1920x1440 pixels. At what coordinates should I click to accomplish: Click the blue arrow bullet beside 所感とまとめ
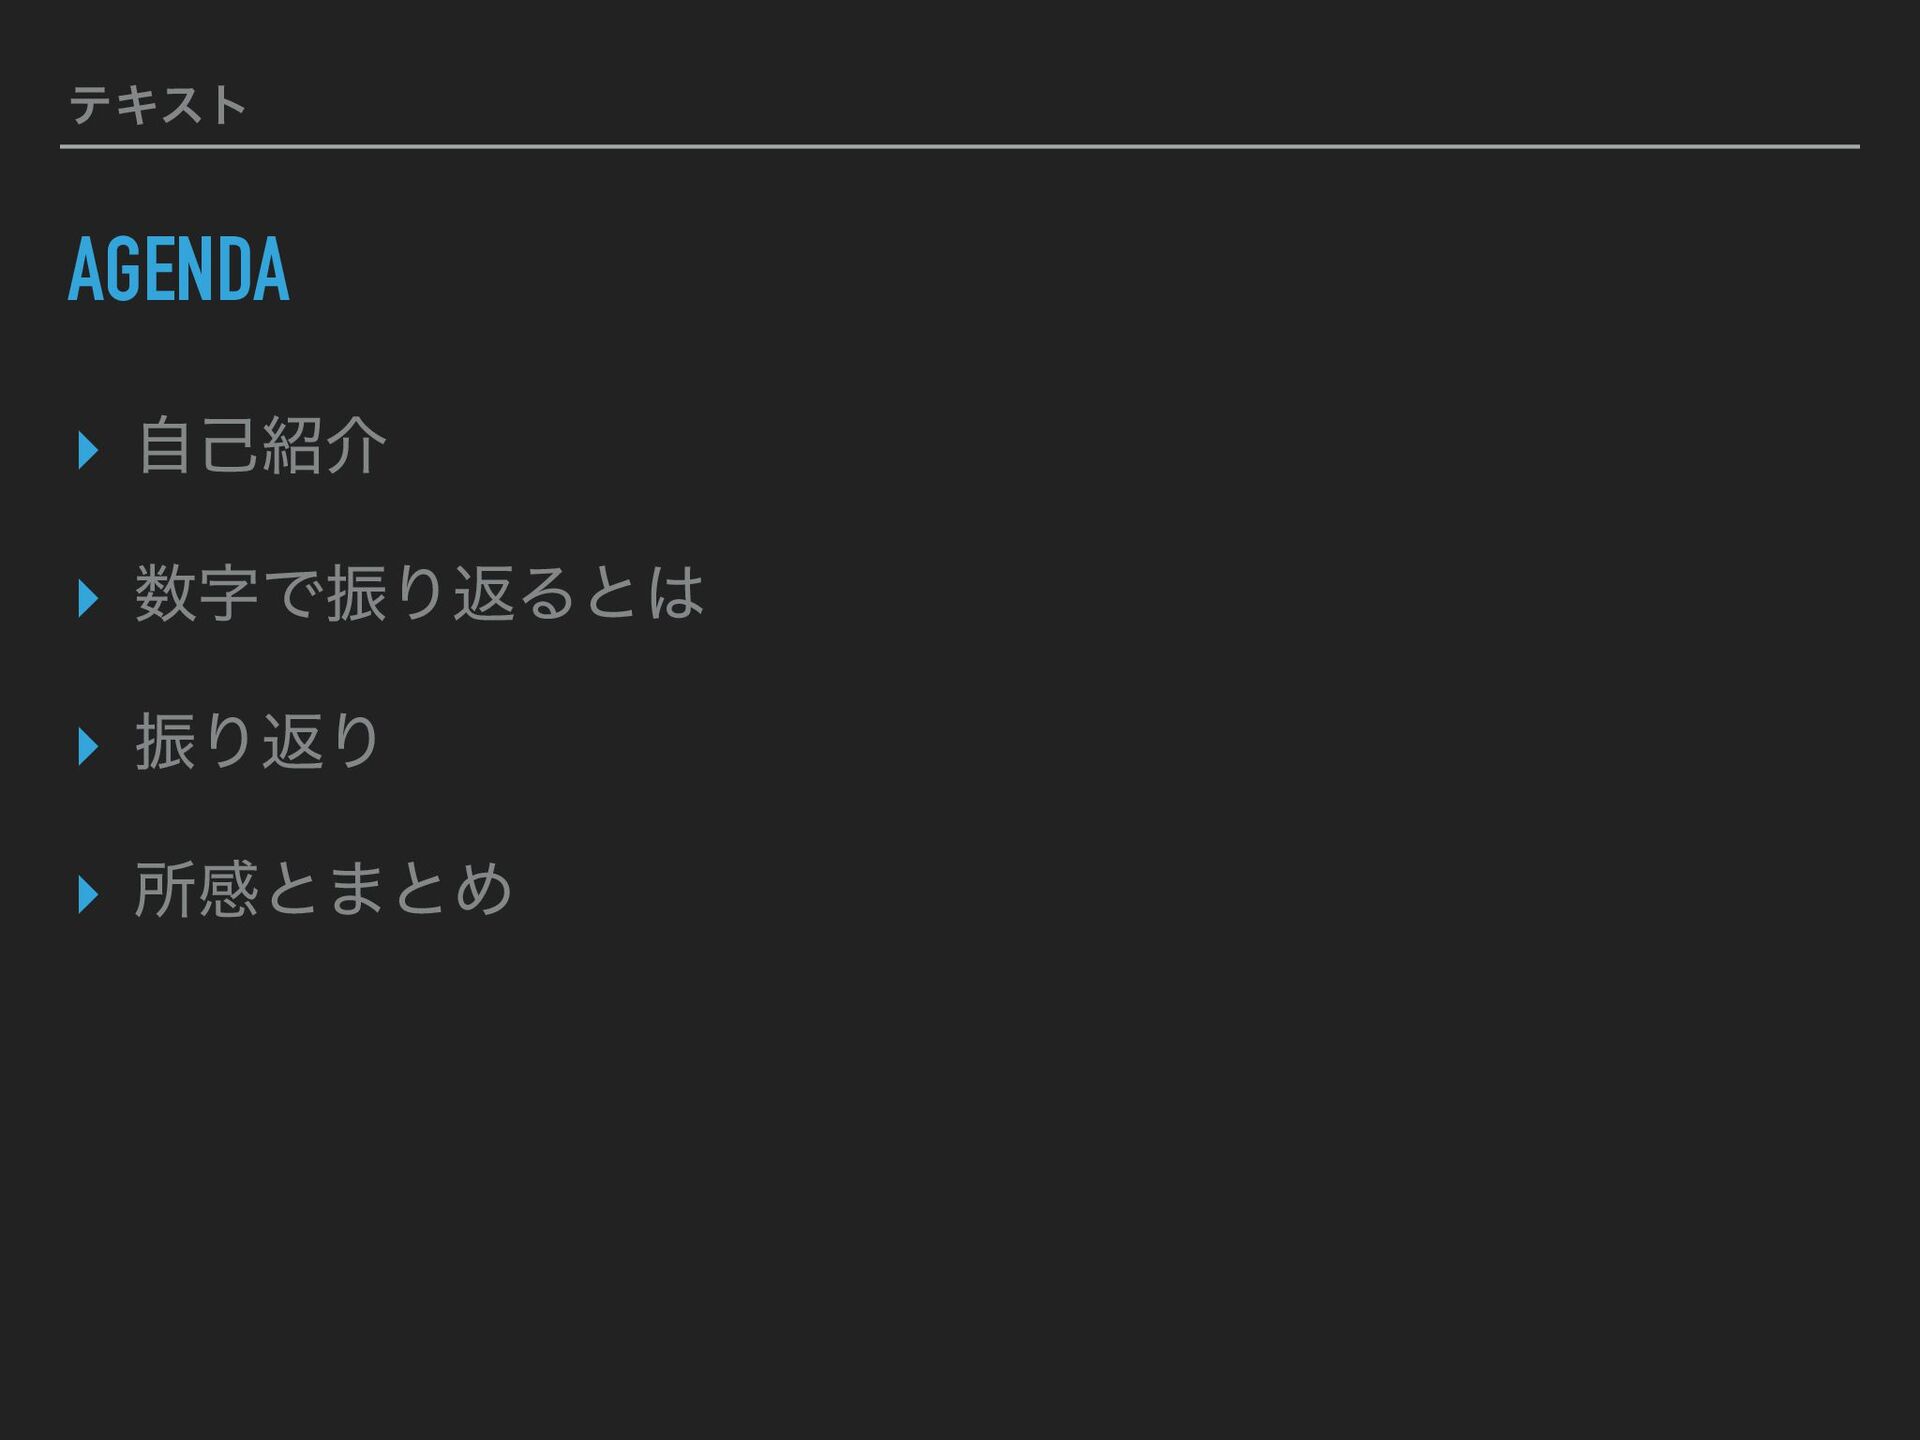click(x=88, y=894)
